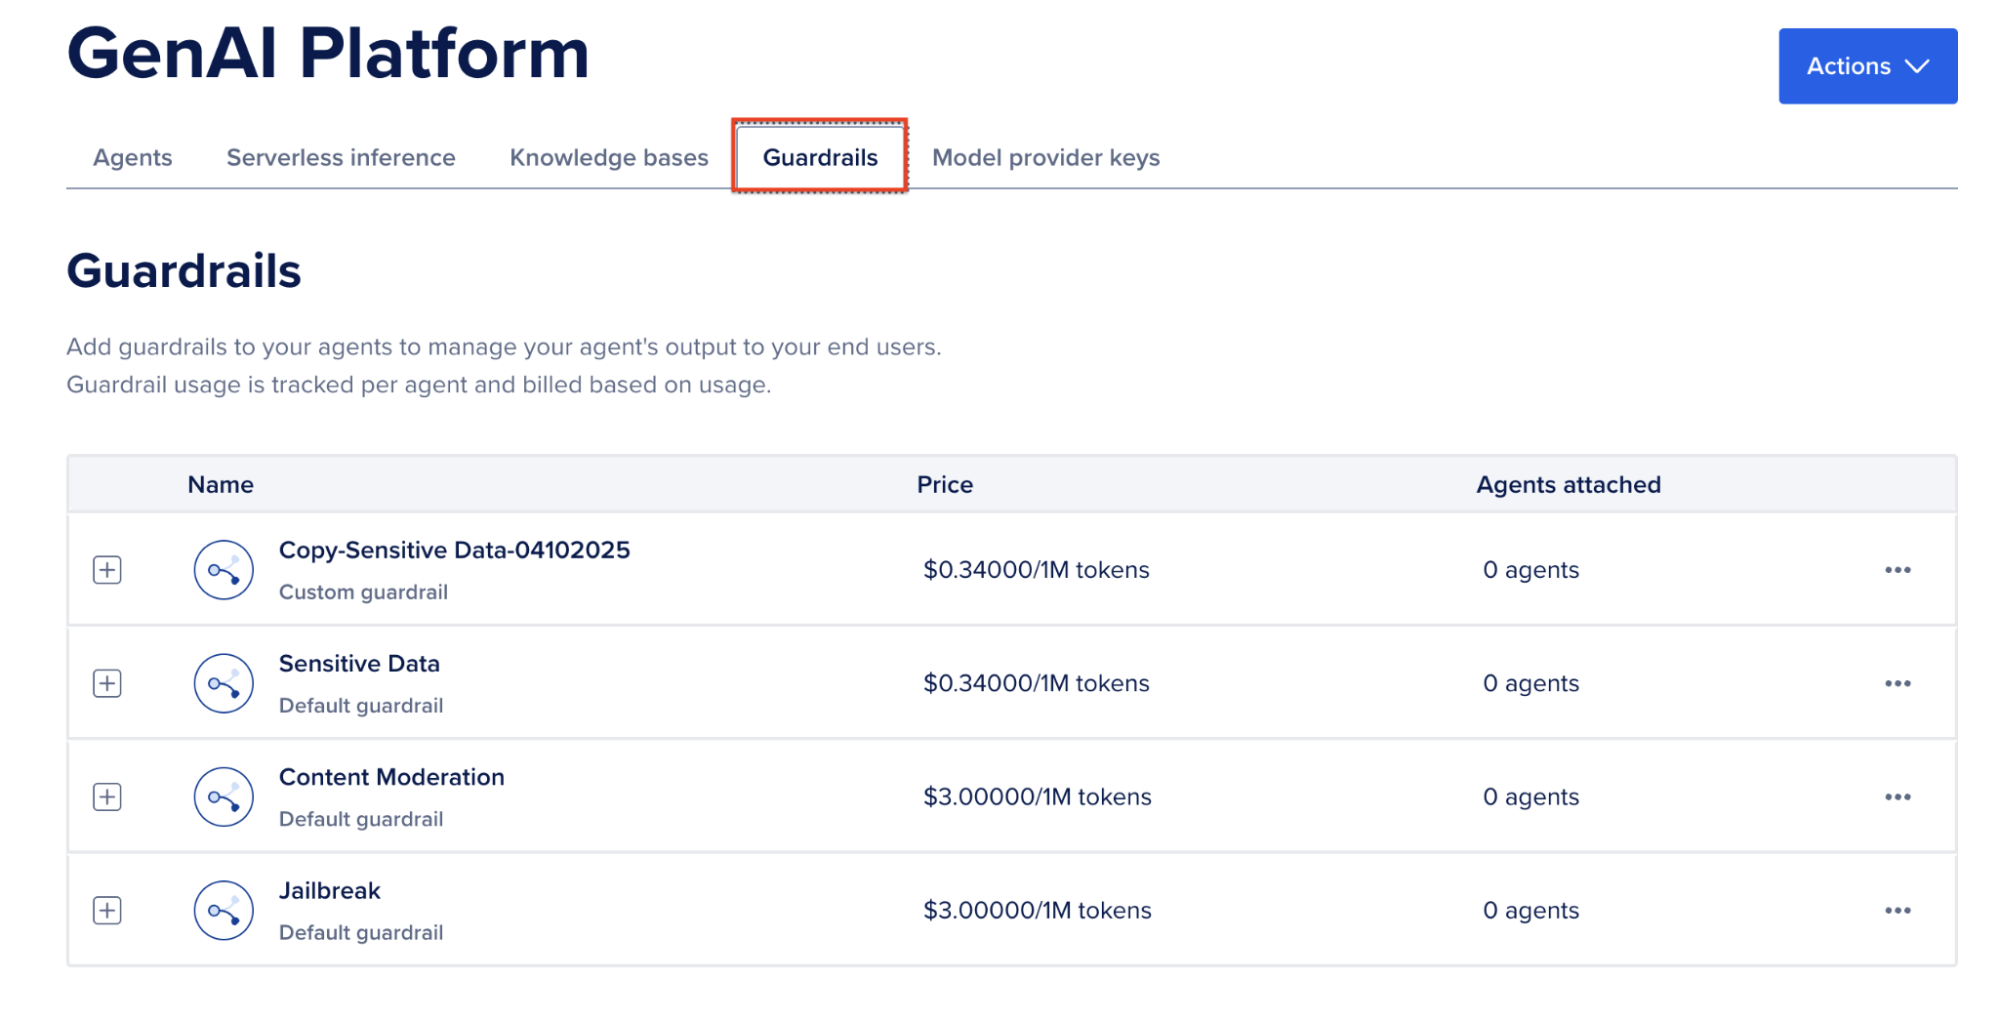
Task: Select the Copy-Sensitive Data guardrail icon
Action: click(x=223, y=569)
